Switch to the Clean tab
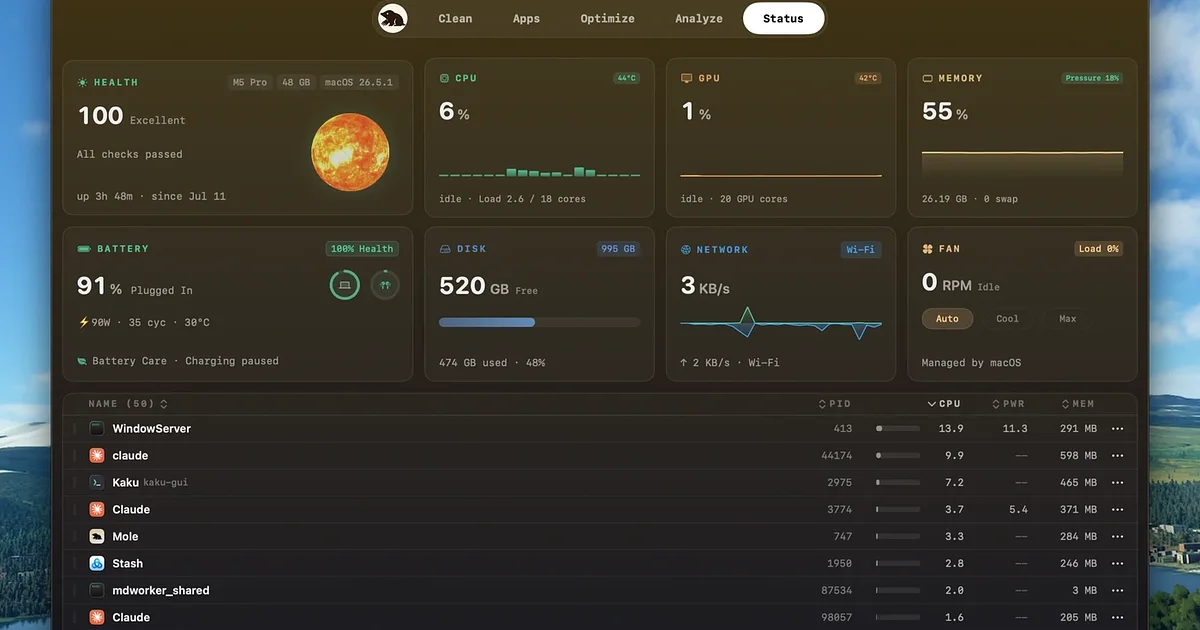The width and height of the screenshot is (1200, 630). tap(455, 18)
